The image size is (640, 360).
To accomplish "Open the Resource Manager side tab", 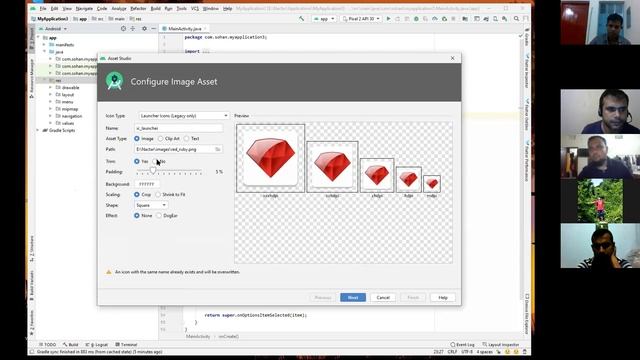I will point(32,78).
